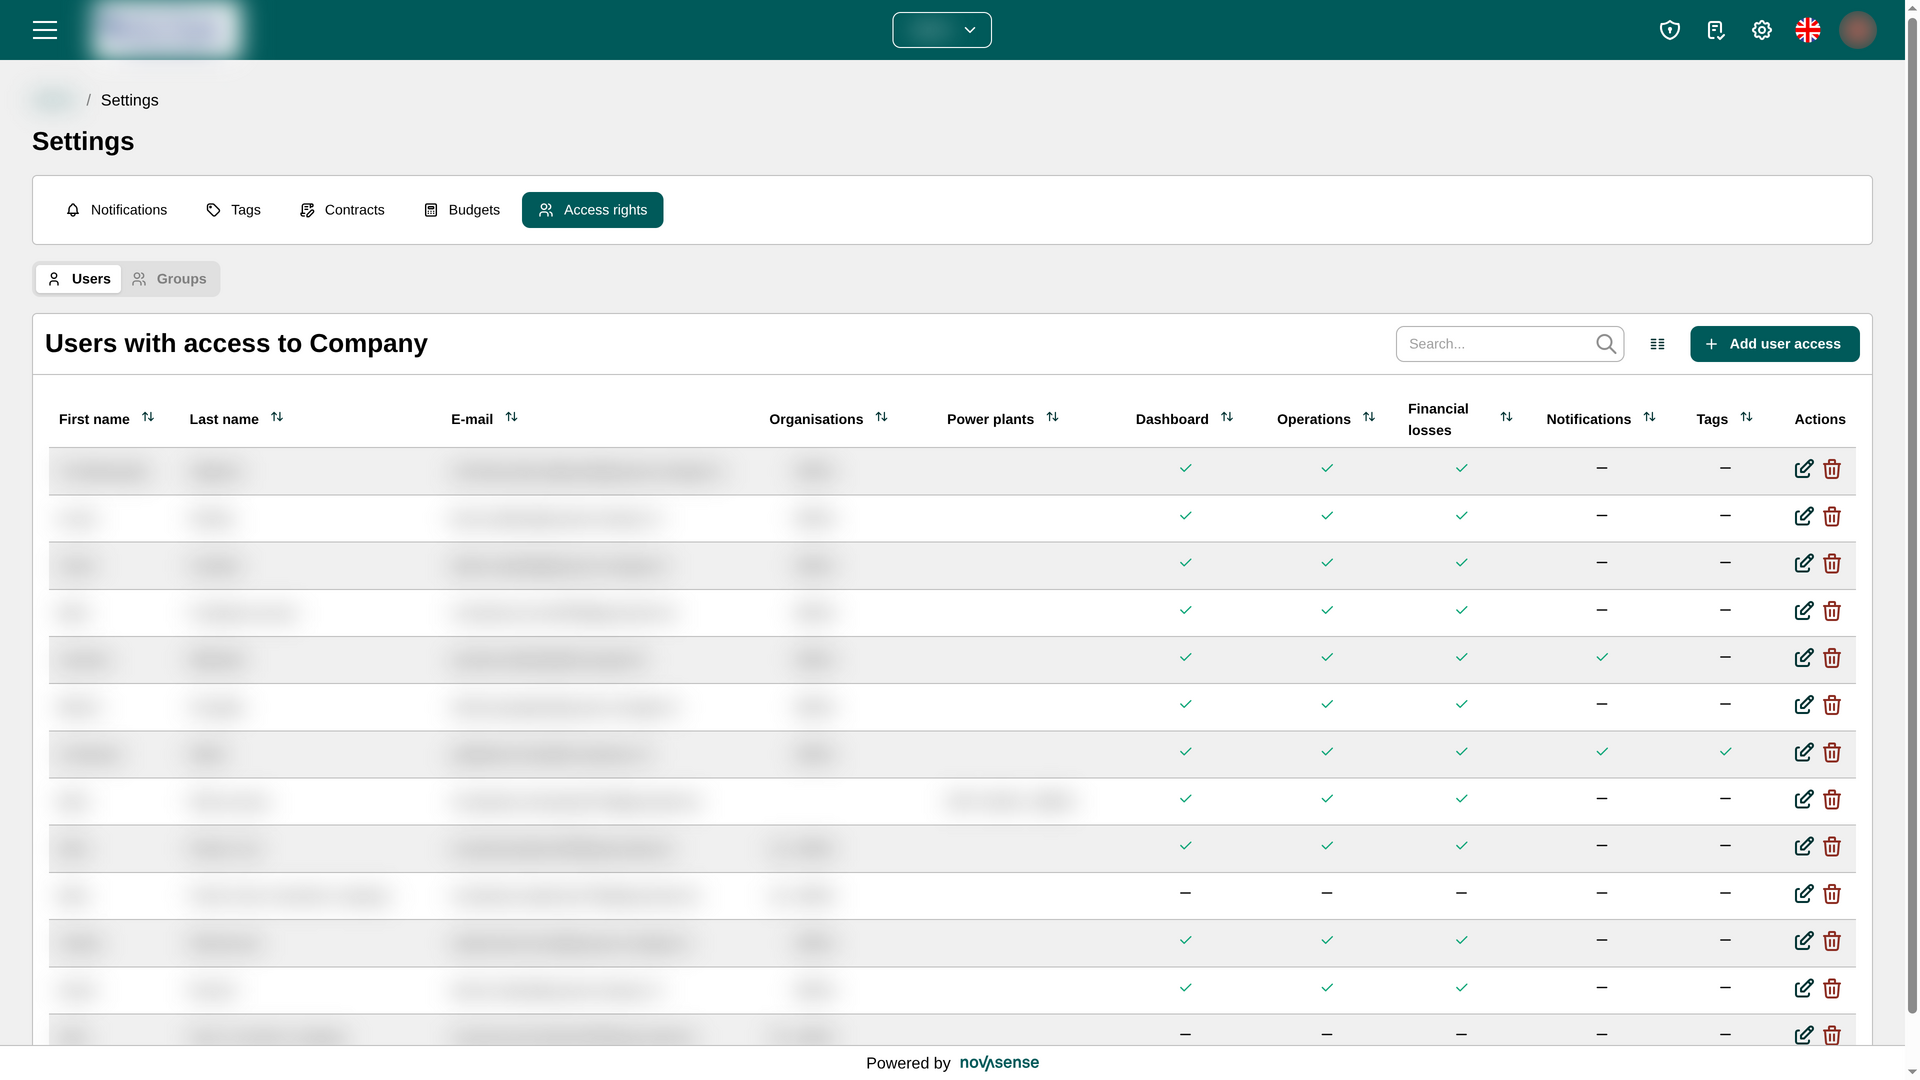
Task: Click the Add user access button
Action: (x=1775, y=344)
